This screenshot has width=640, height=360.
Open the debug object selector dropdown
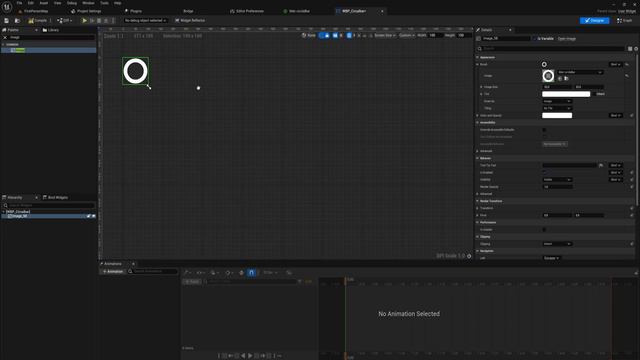coord(145,20)
